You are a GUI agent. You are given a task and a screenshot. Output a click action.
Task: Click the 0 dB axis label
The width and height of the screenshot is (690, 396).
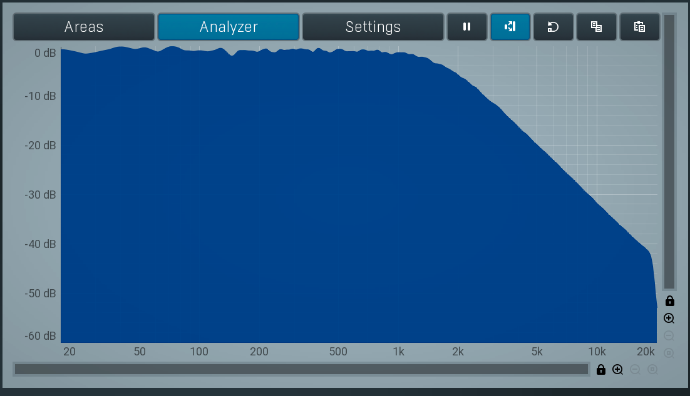click(45, 53)
